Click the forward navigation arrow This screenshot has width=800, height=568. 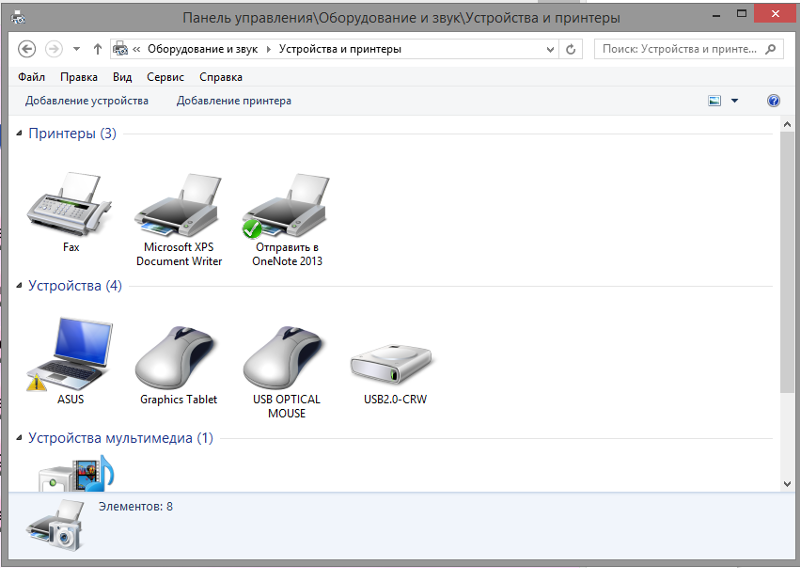point(54,49)
